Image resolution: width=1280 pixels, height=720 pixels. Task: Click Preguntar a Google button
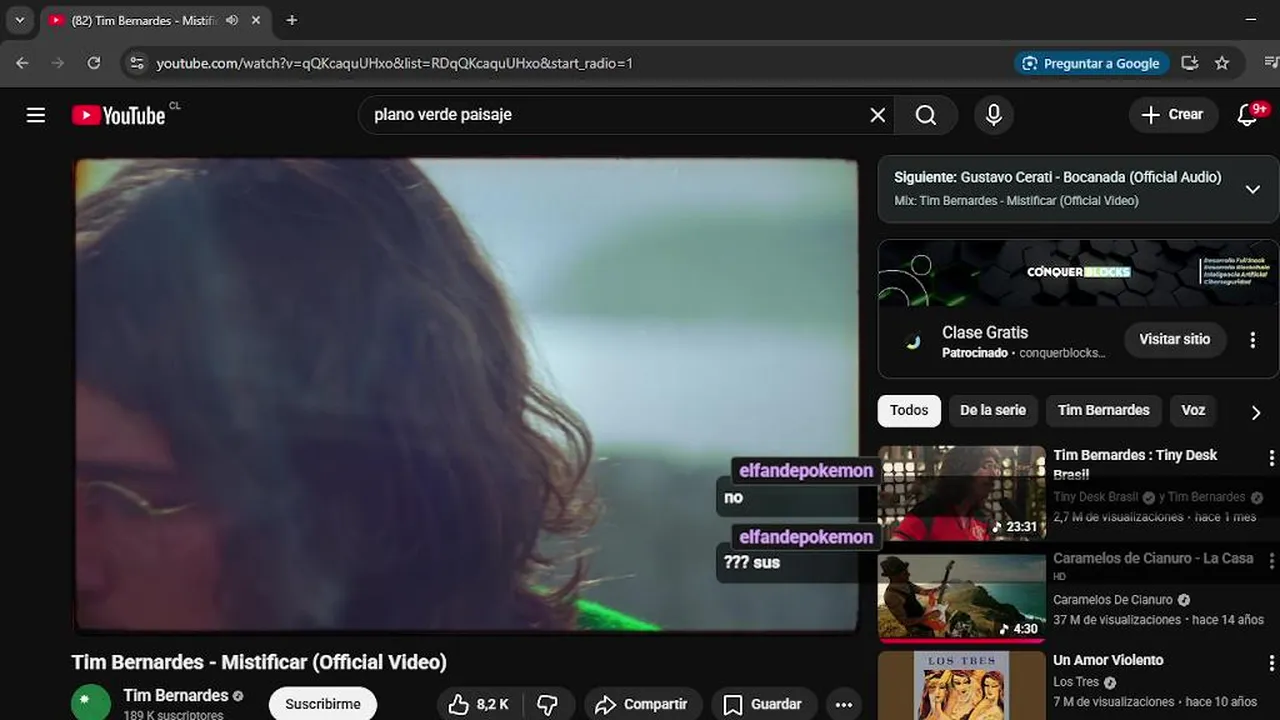click(x=1091, y=63)
